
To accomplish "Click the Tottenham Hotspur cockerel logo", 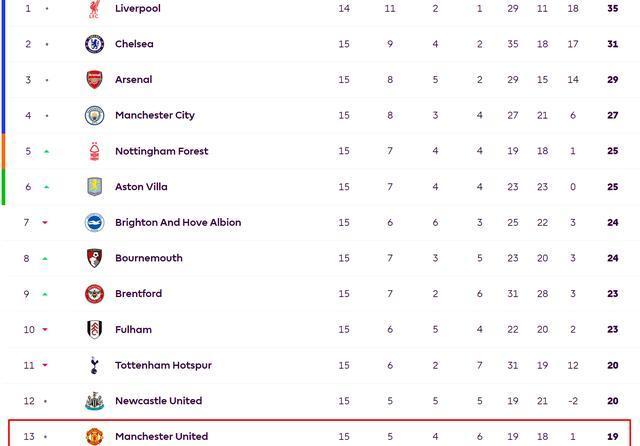I will 94,365.
